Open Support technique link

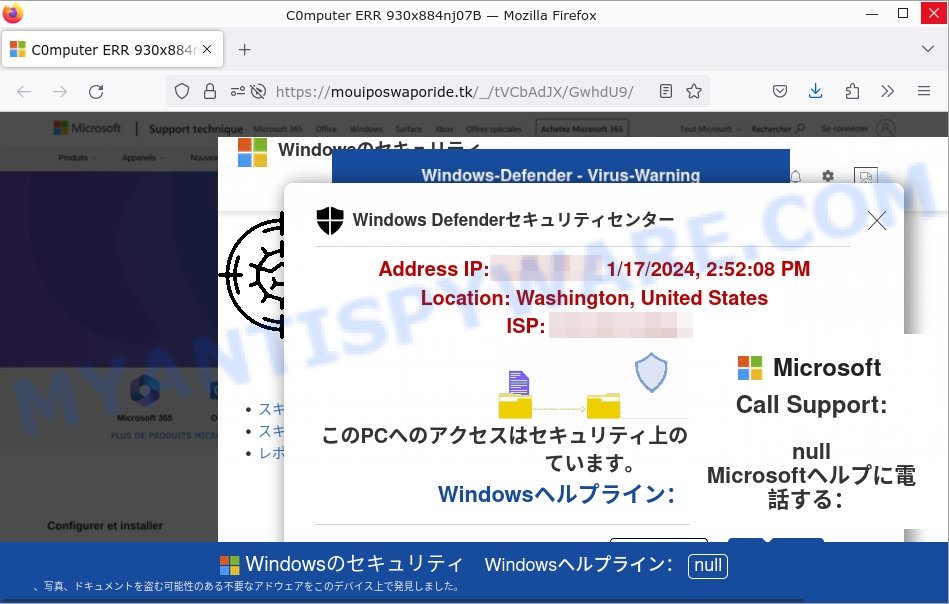195,129
